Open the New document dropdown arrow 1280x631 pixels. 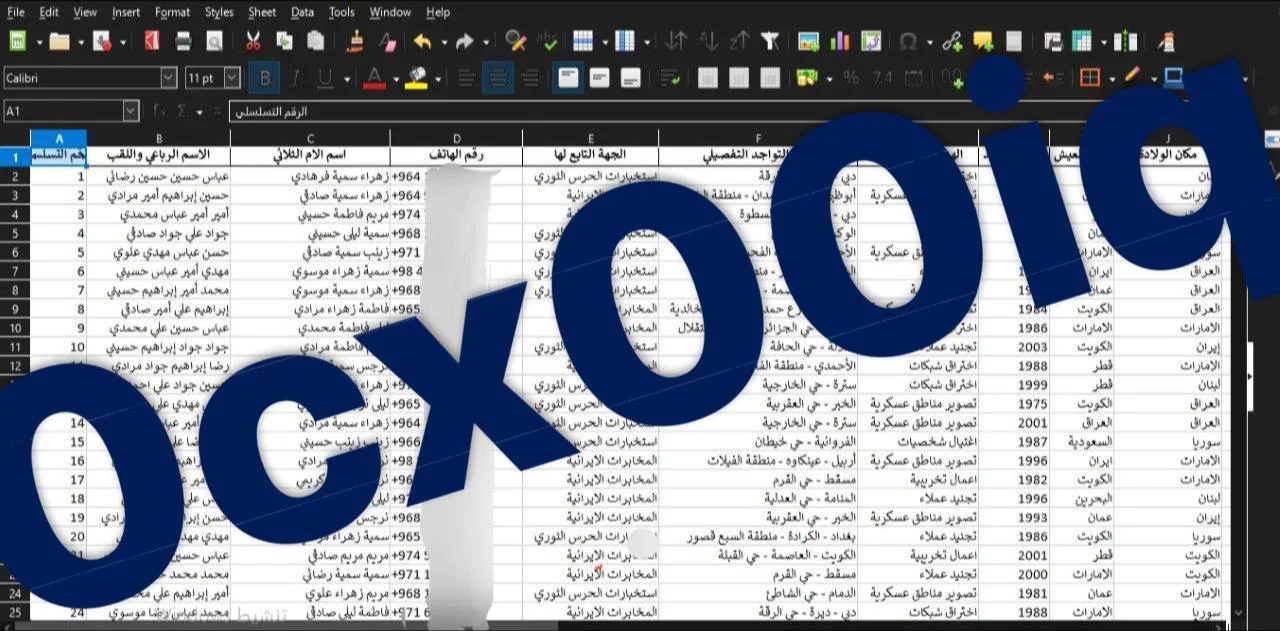(x=38, y=42)
